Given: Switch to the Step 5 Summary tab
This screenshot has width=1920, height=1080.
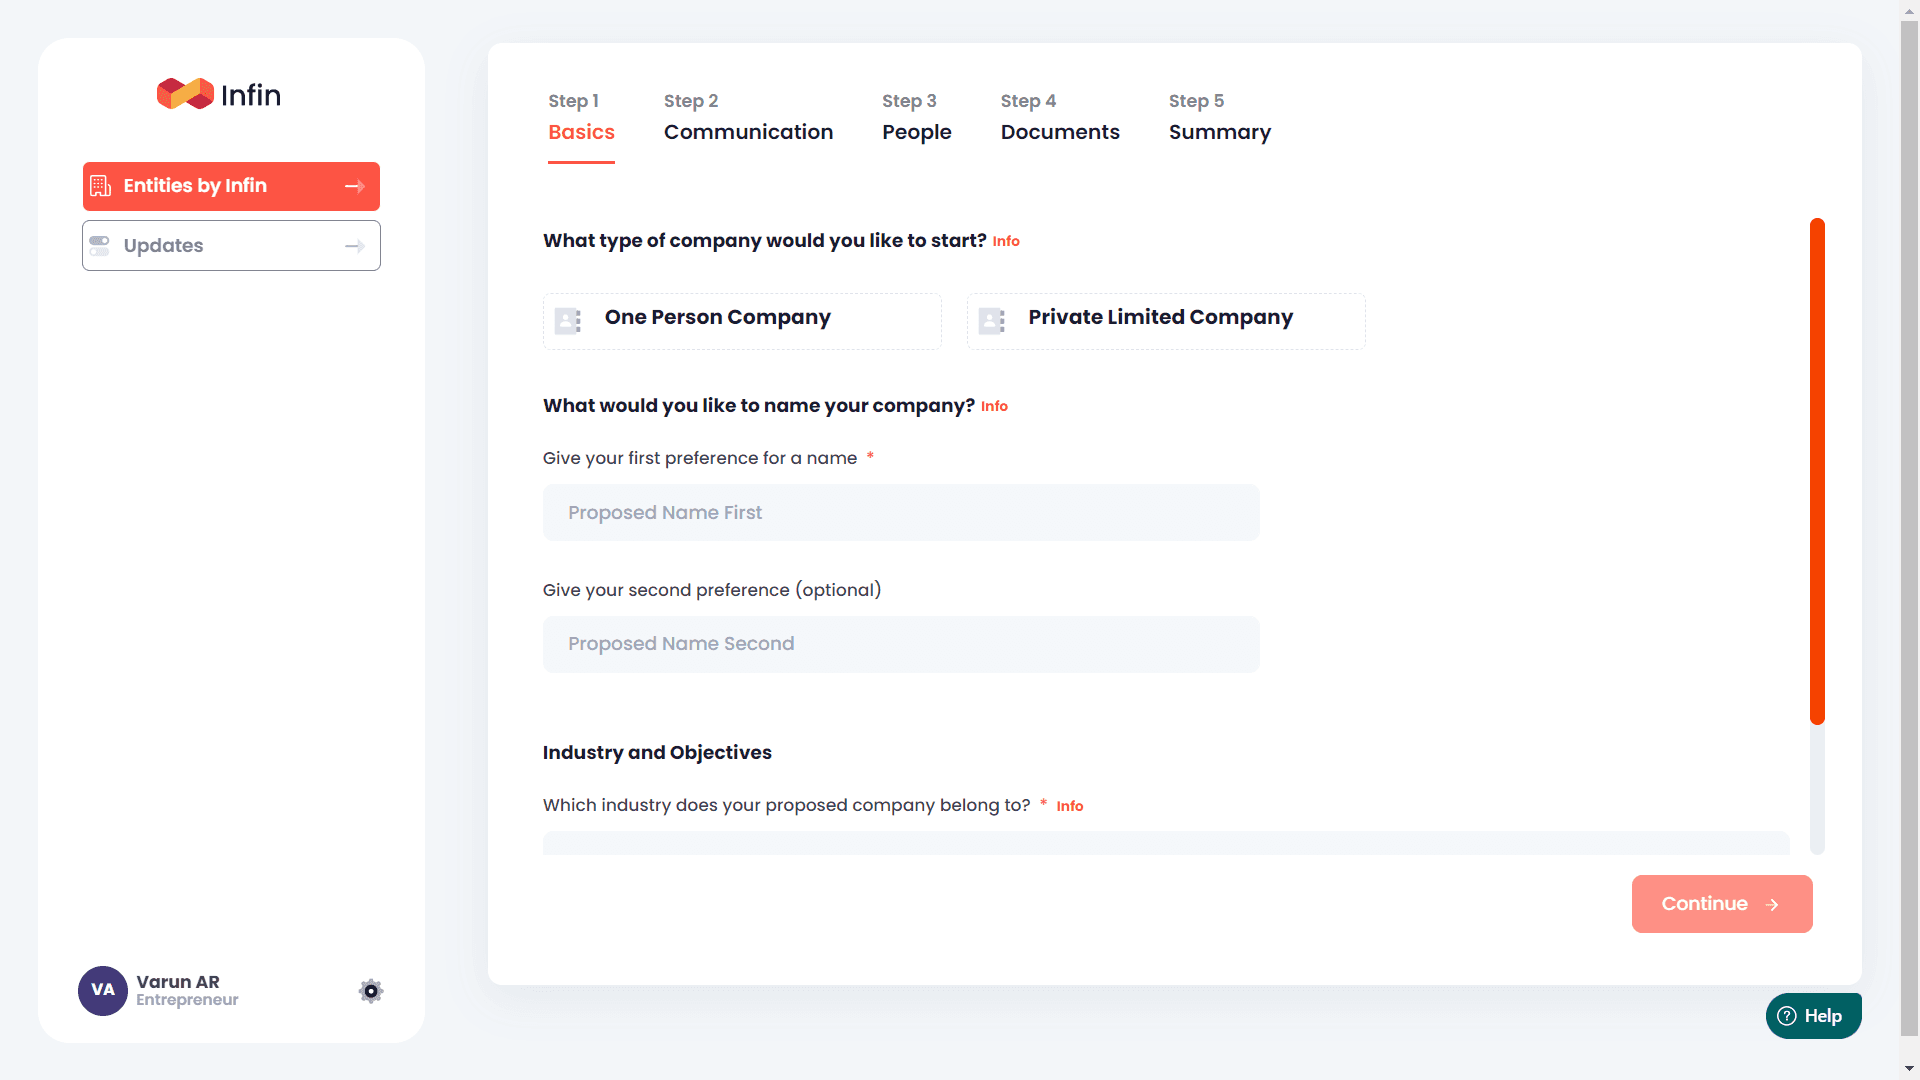Looking at the screenshot, I should (1219, 131).
